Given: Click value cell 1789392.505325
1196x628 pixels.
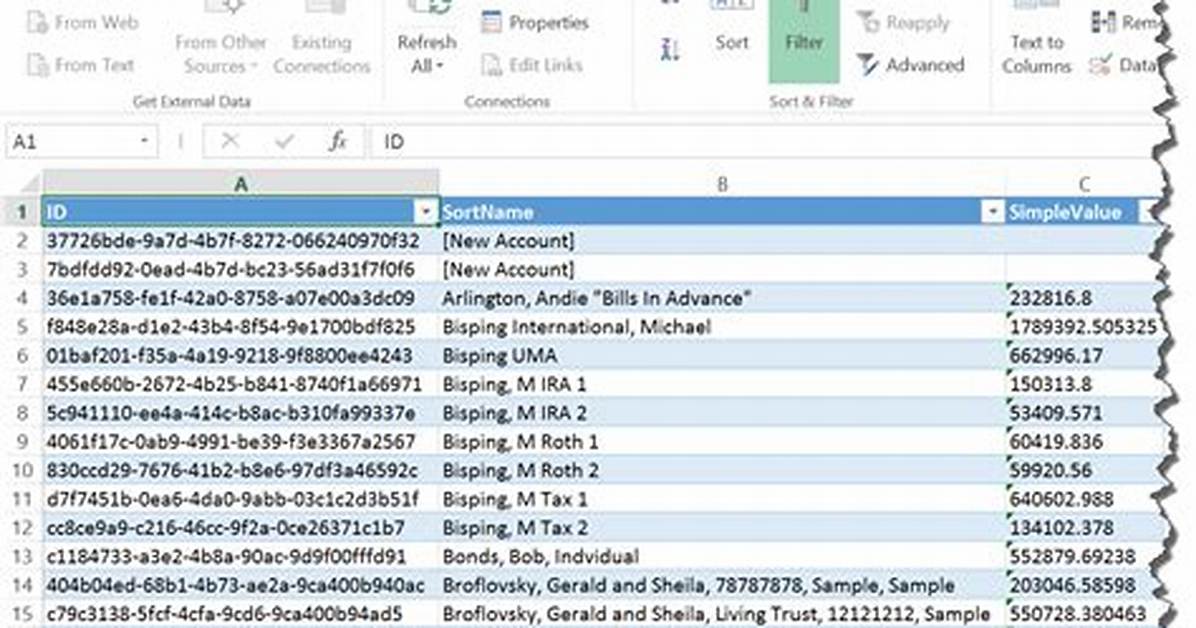Looking at the screenshot, I should point(1083,327).
